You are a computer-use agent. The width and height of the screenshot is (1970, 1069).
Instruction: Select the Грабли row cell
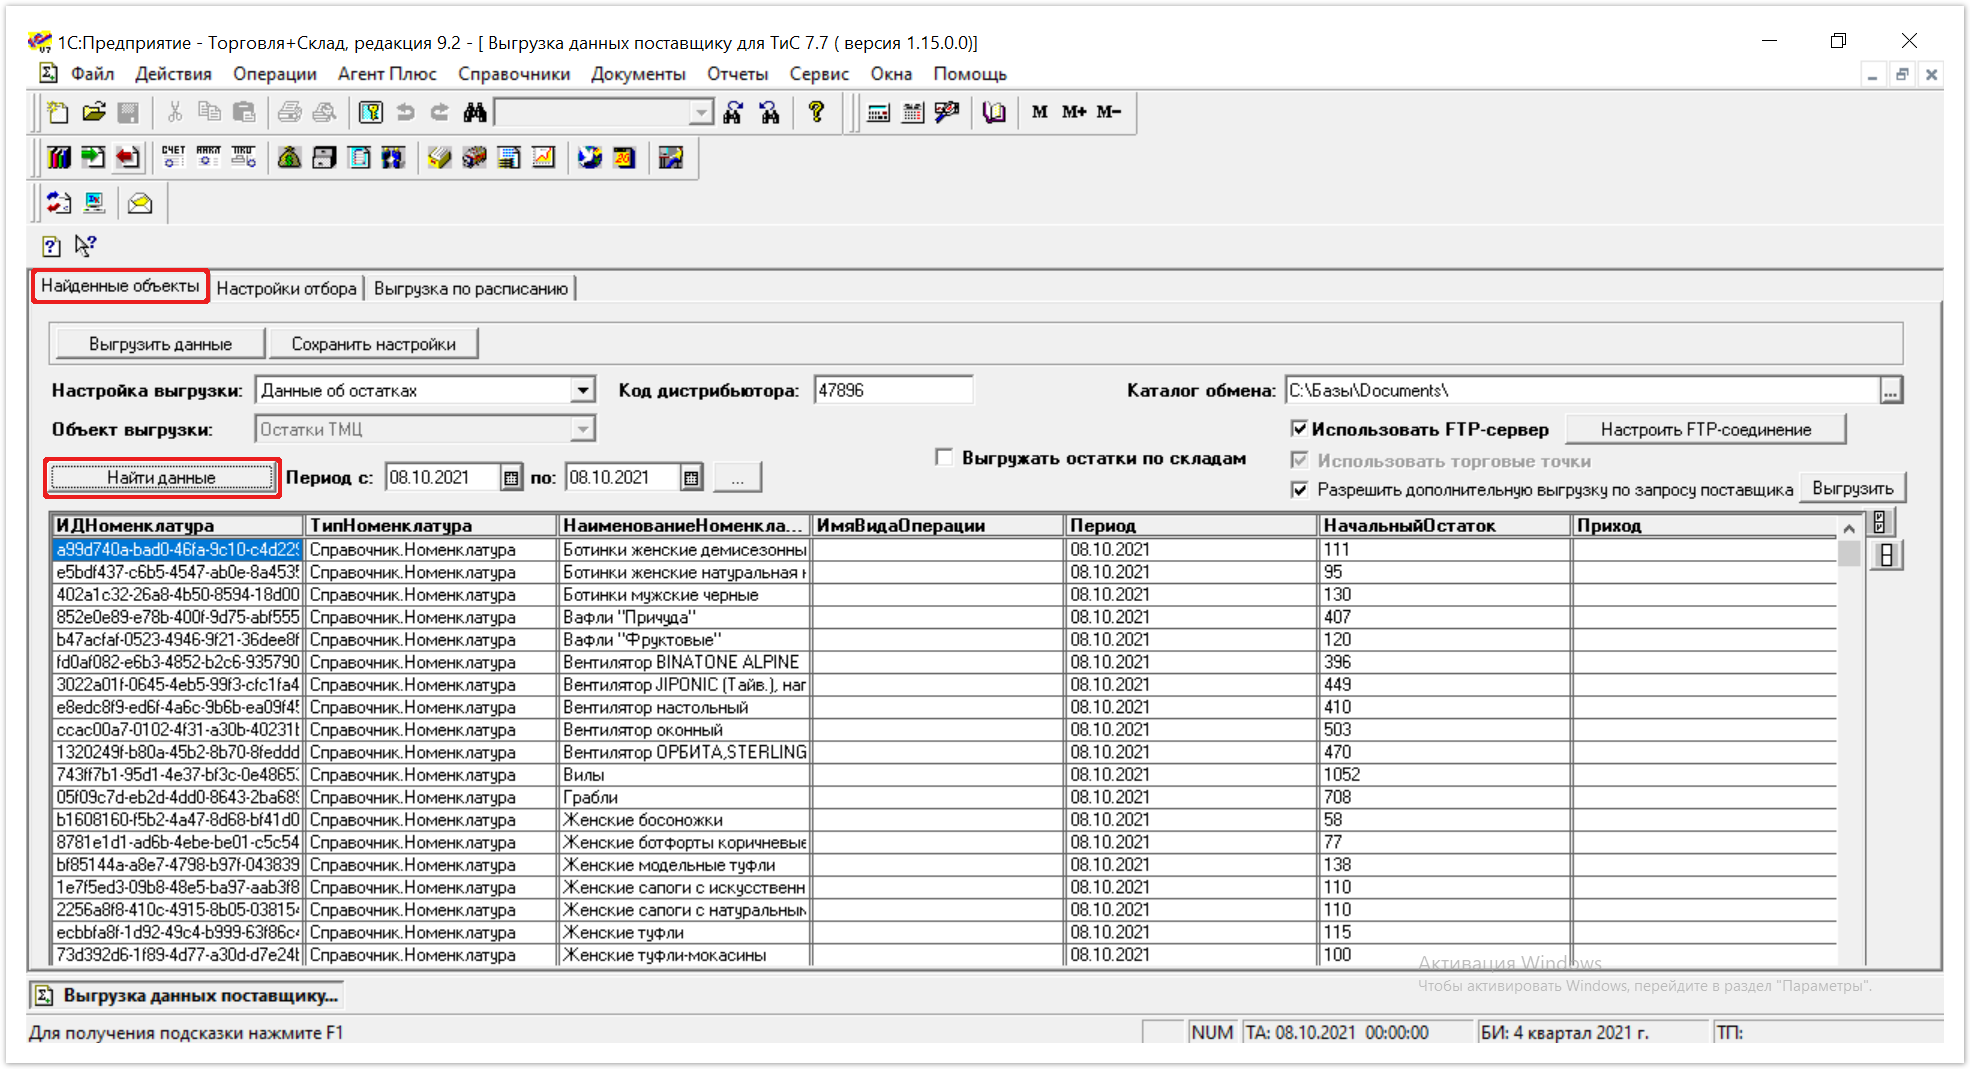[684, 797]
